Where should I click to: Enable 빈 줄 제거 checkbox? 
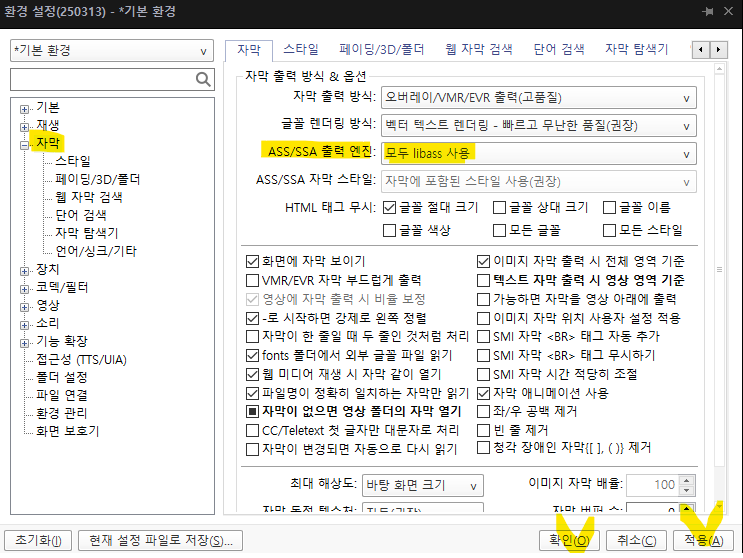pos(483,431)
